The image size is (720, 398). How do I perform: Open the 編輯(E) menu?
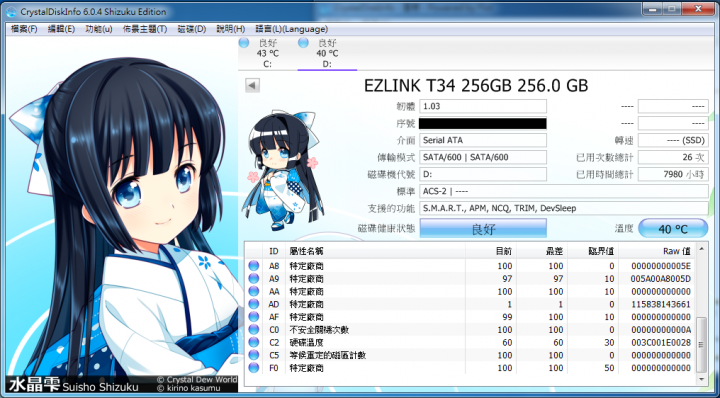[x=61, y=29]
